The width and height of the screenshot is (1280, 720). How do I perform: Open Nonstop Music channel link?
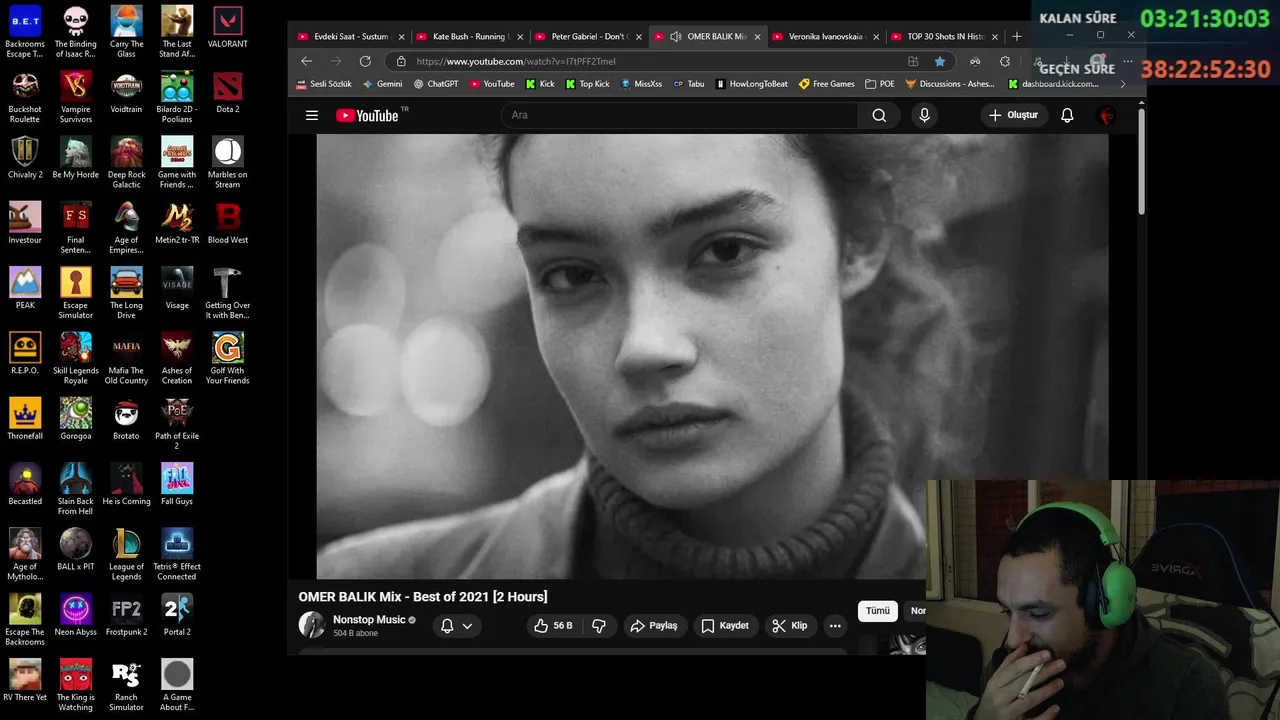click(369, 620)
